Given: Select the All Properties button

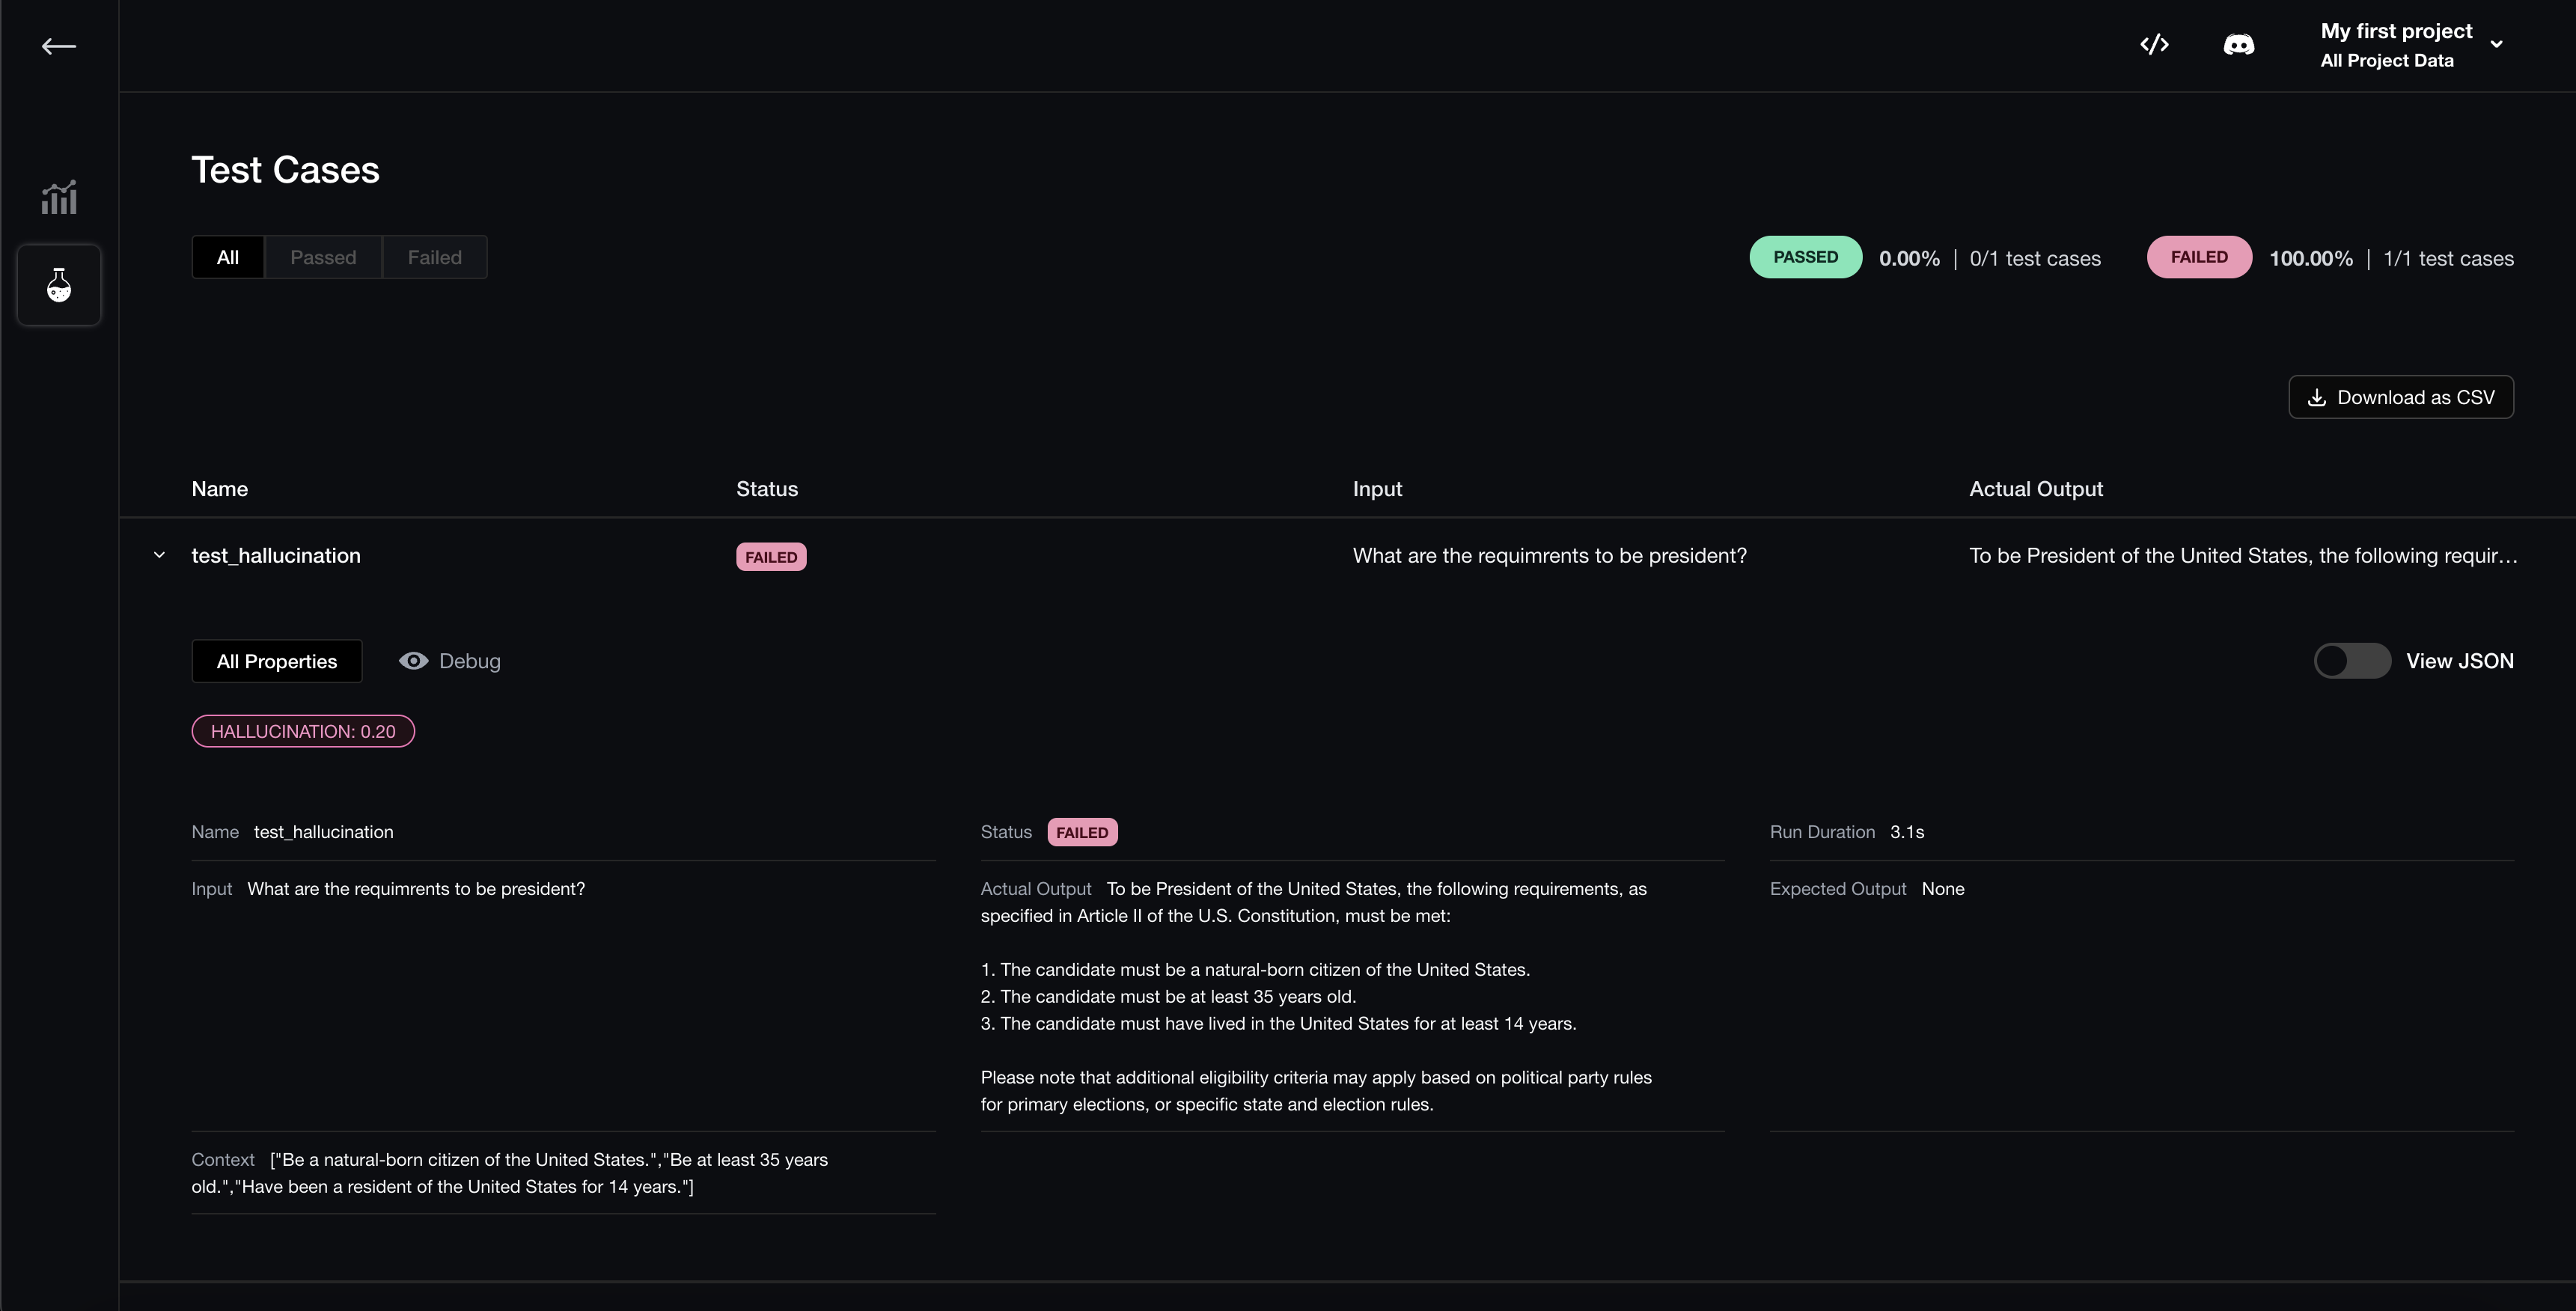Looking at the screenshot, I should pos(277,661).
